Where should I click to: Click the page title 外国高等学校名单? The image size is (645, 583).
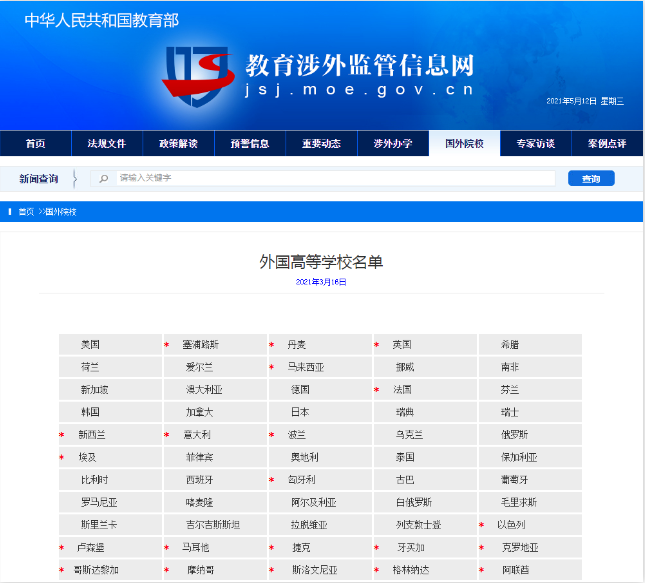(321, 262)
